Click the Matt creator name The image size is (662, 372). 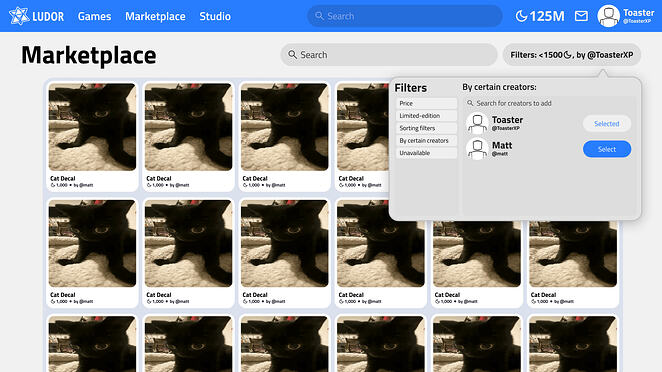502,145
